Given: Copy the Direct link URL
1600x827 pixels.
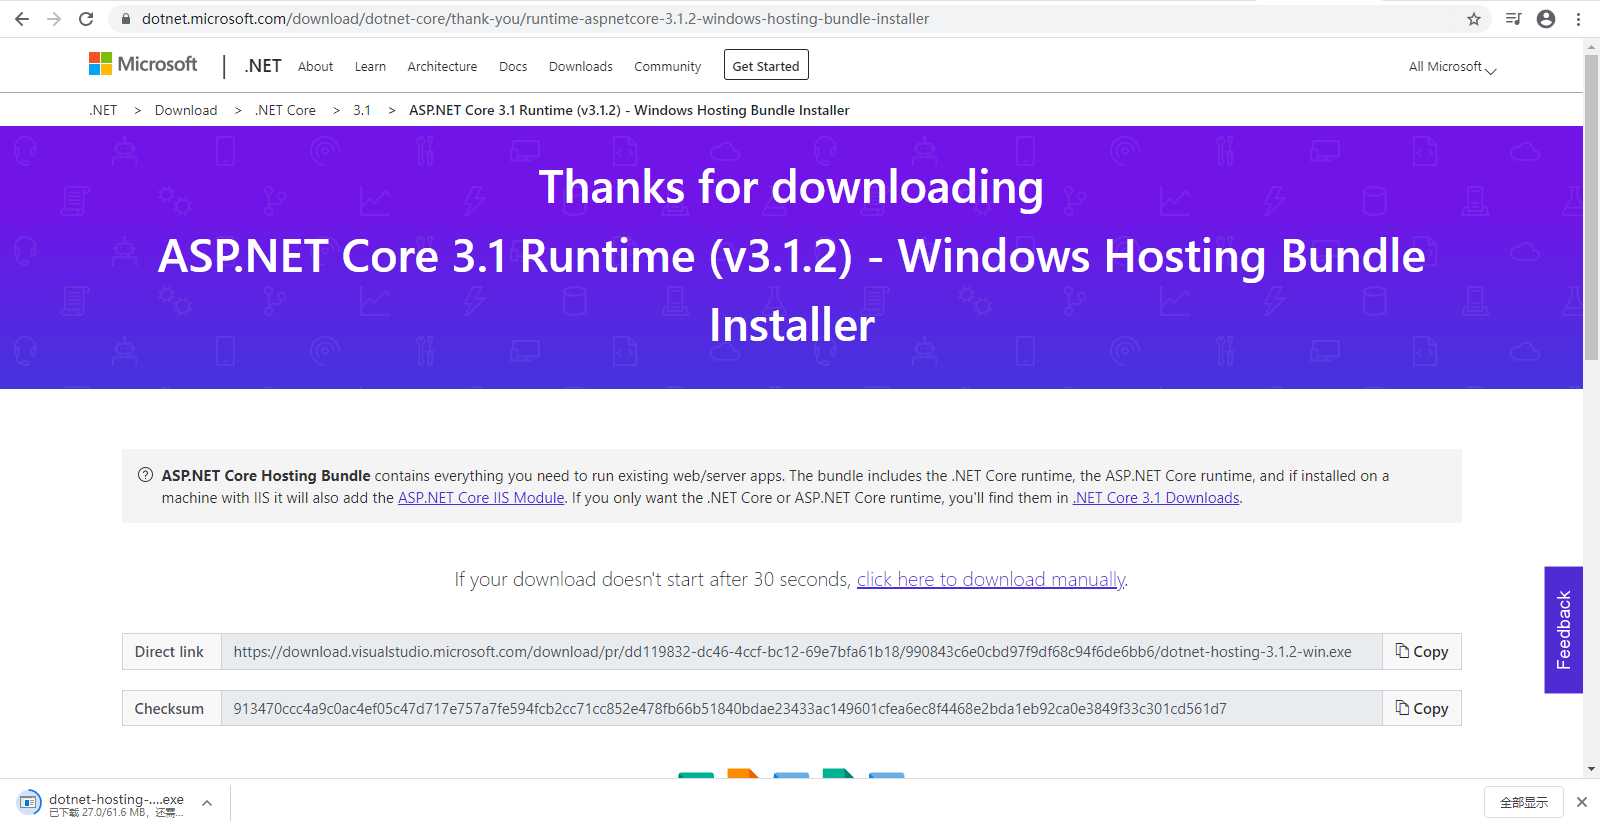Looking at the screenshot, I should pyautogui.click(x=1422, y=652).
